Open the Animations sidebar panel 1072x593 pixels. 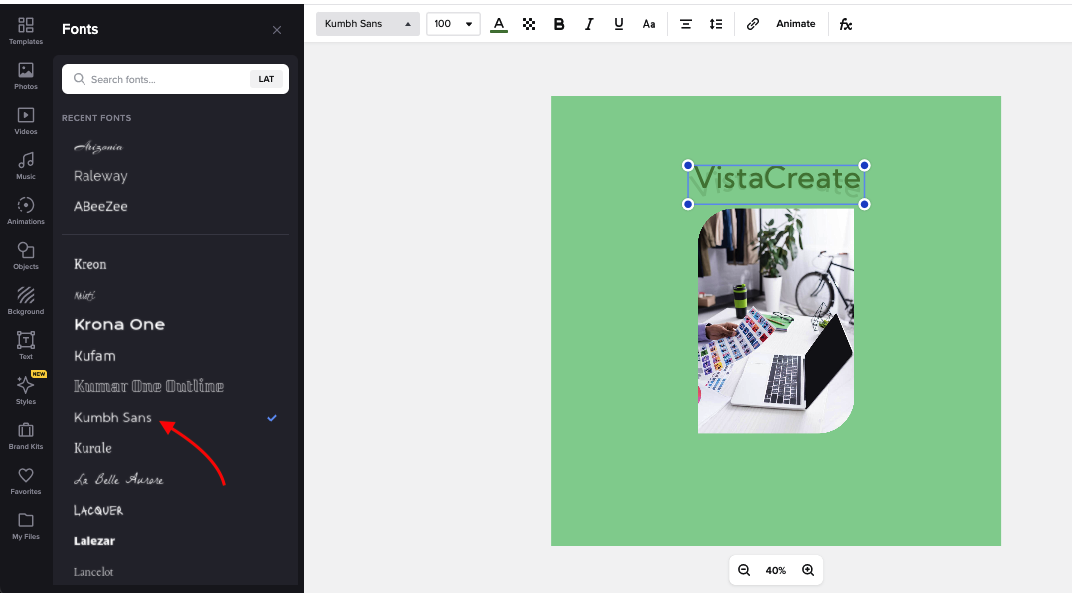pos(26,211)
